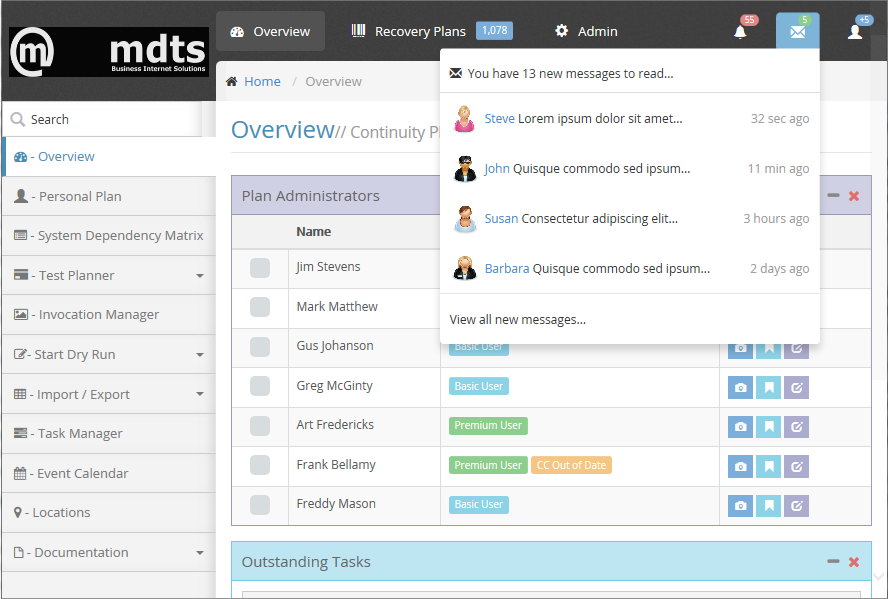Click camera icon for Freddy Mason
The width and height of the screenshot is (888, 599).
click(x=740, y=506)
